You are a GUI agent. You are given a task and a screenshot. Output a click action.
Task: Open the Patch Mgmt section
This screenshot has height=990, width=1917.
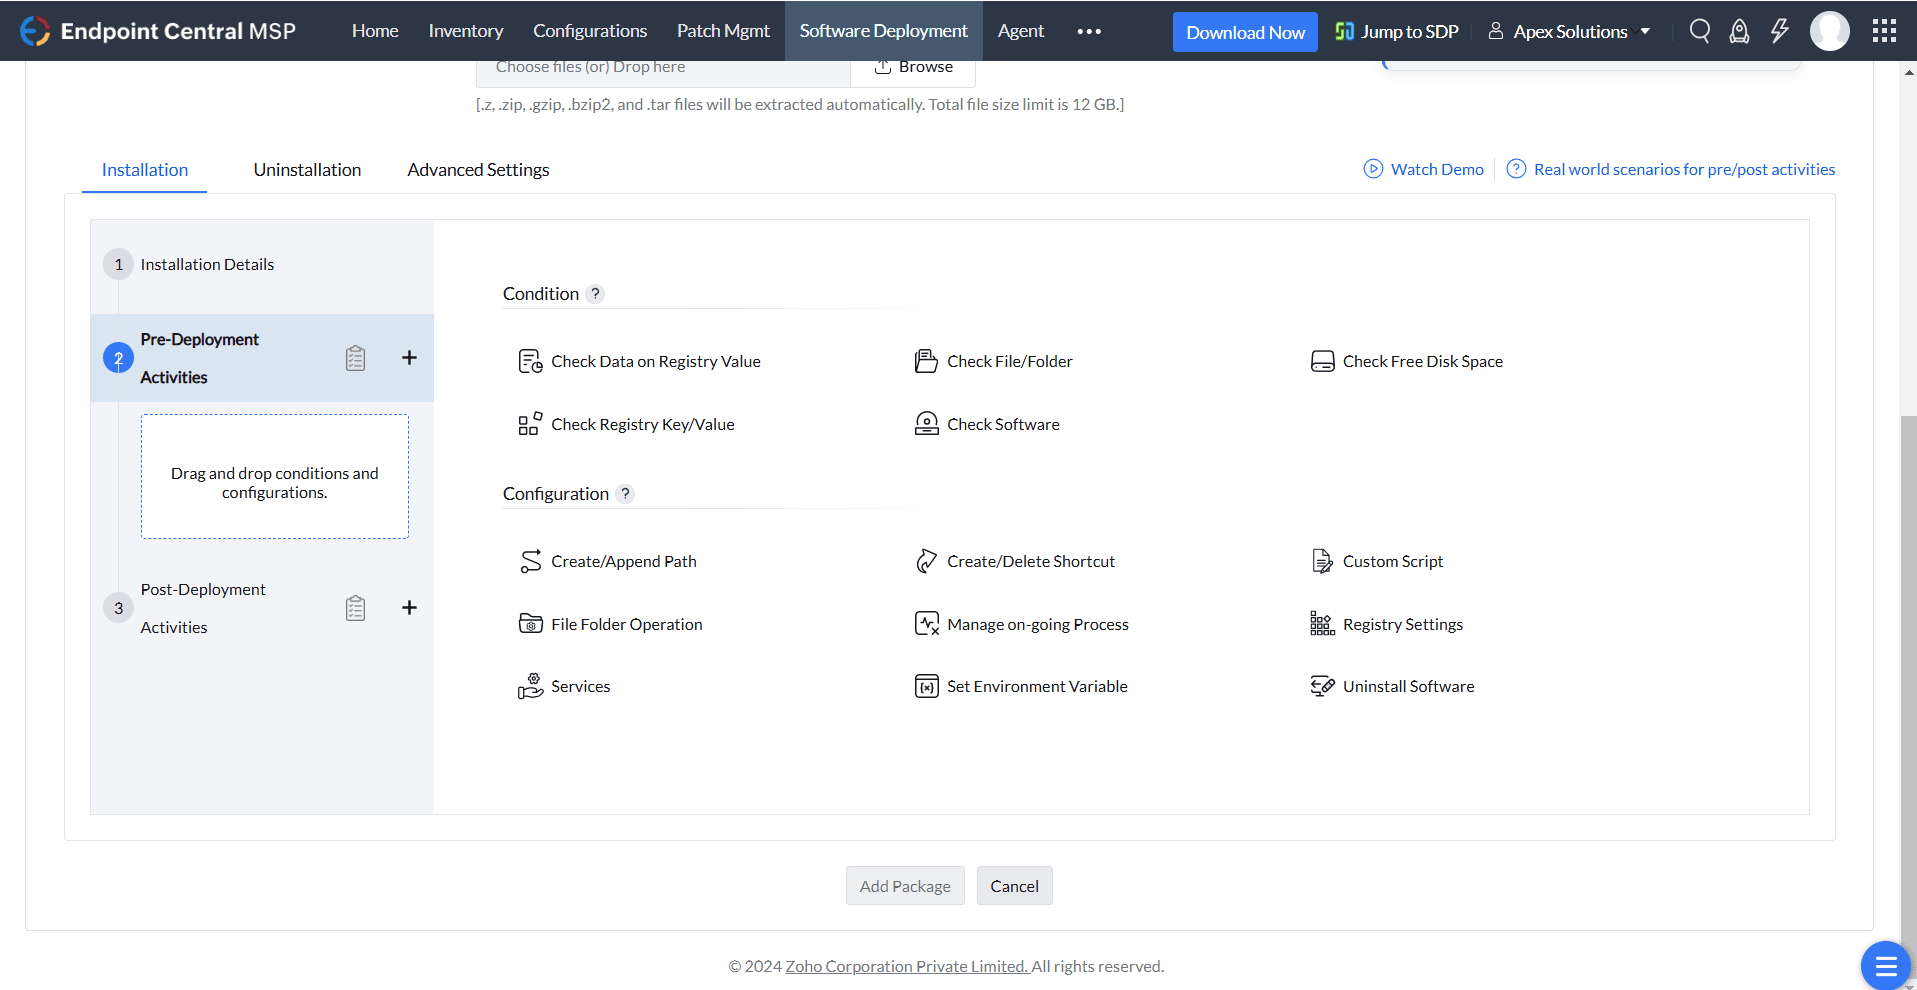[x=723, y=31]
